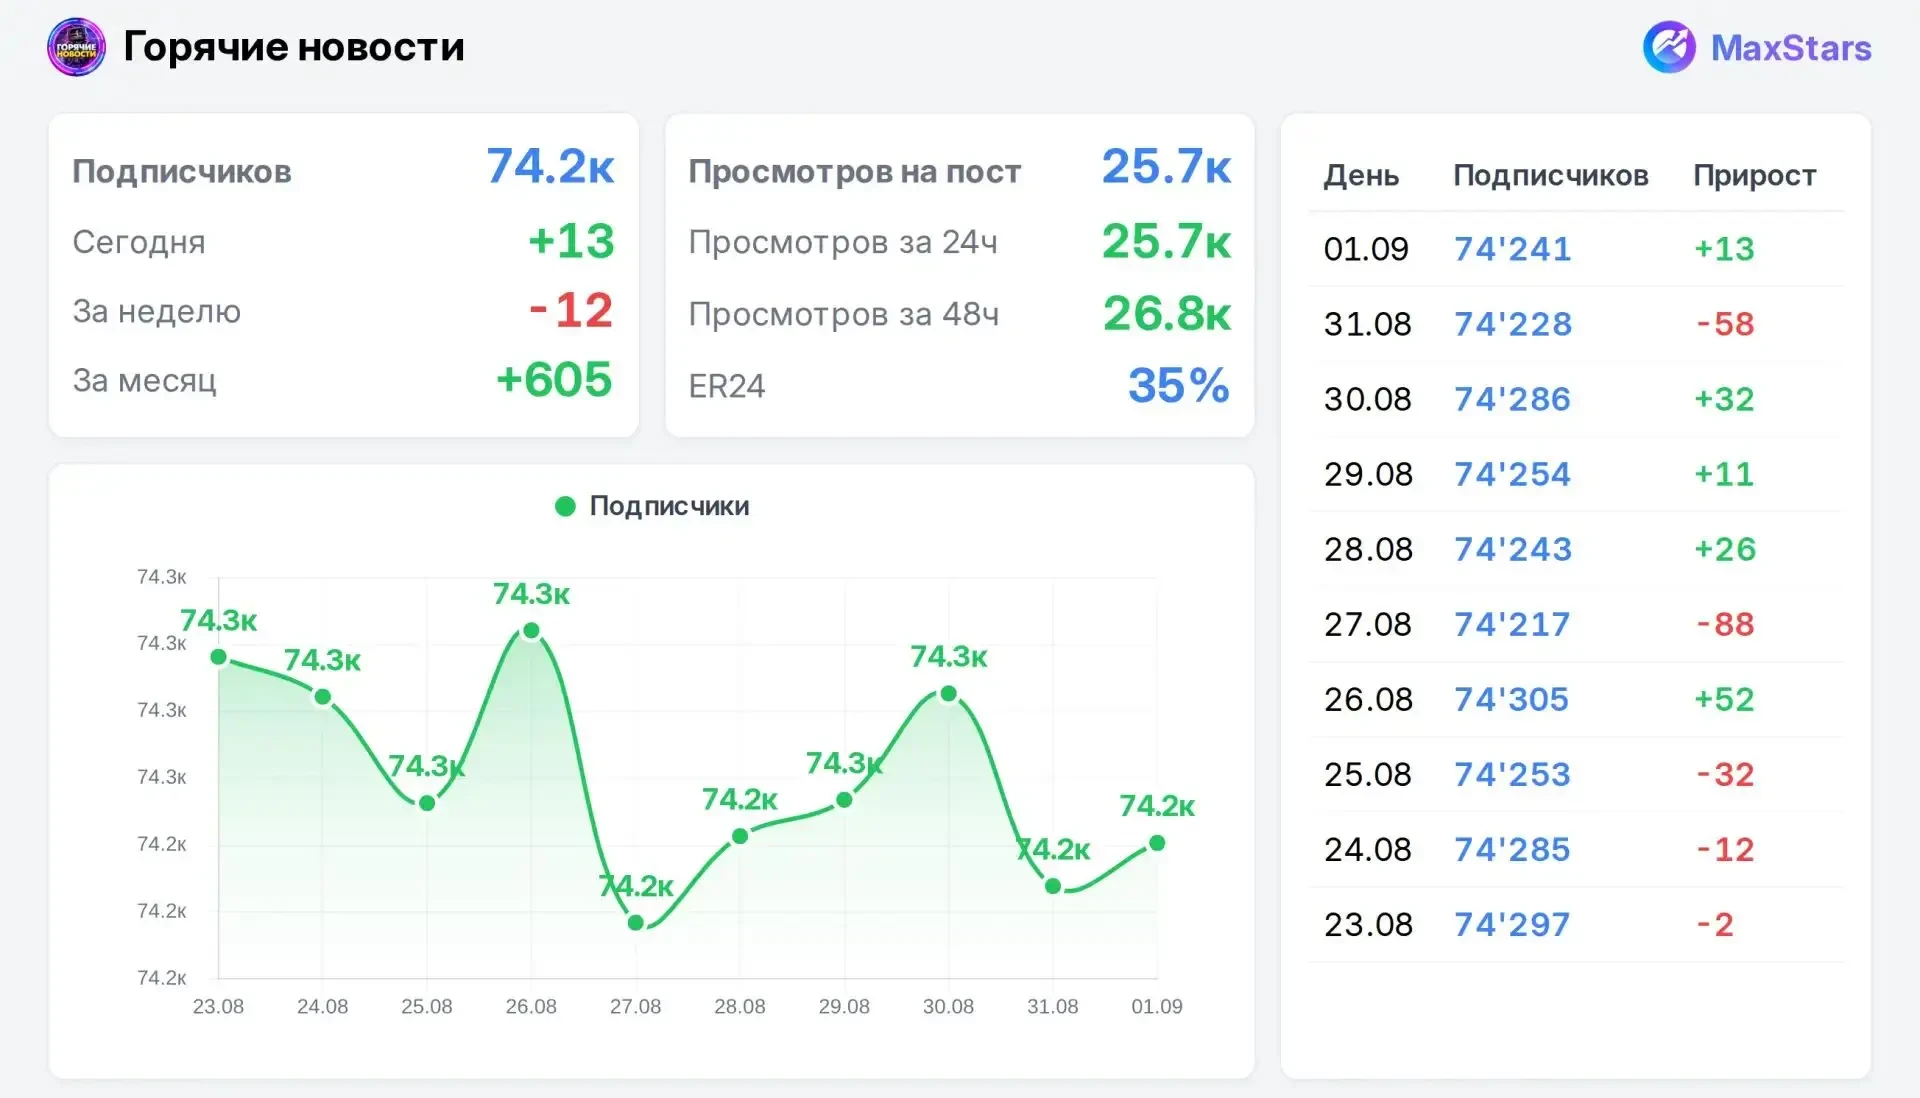The height and width of the screenshot is (1098, 1920).
Task: Click the Подписчиков table column header
Action: tap(1550, 175)
